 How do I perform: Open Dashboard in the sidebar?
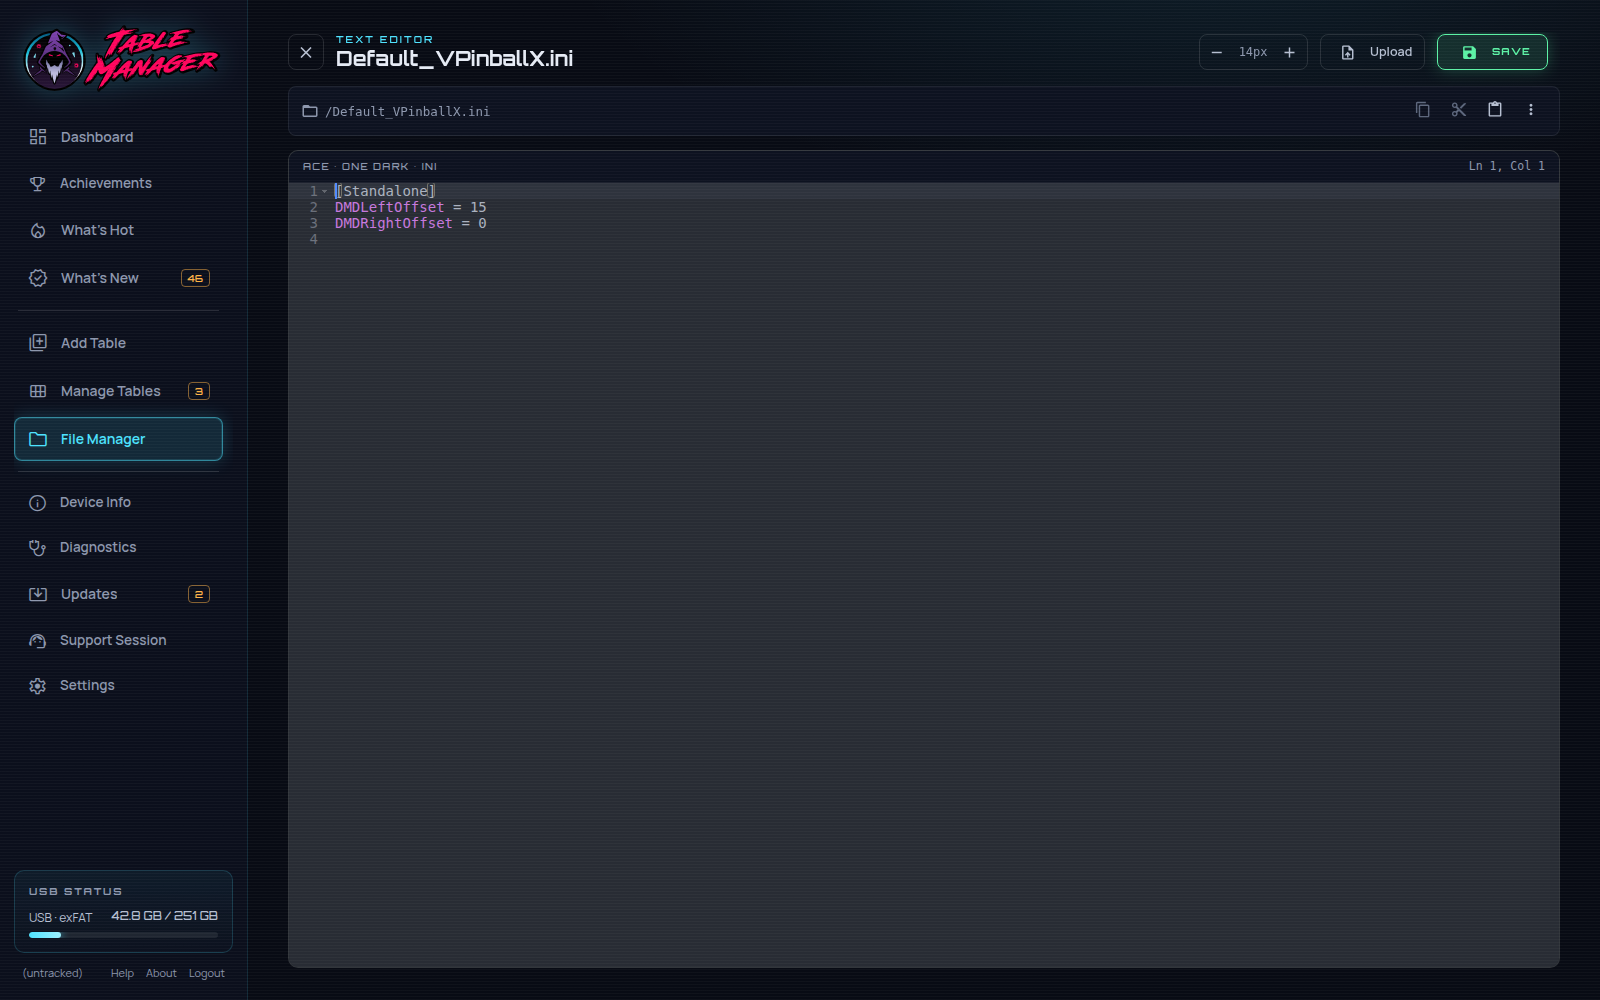(x=118, y=137)
